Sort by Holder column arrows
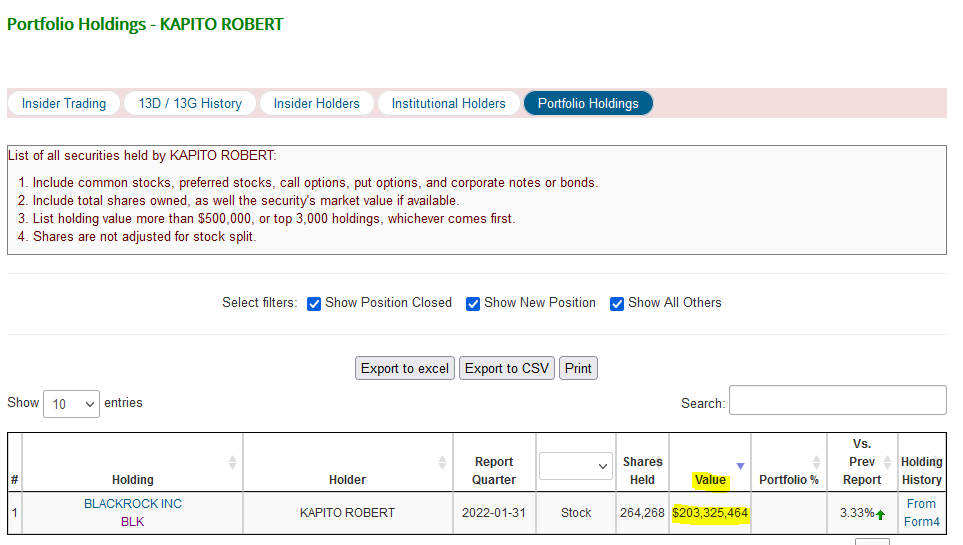Screen dimensions: 963x545 coord(442,462)
